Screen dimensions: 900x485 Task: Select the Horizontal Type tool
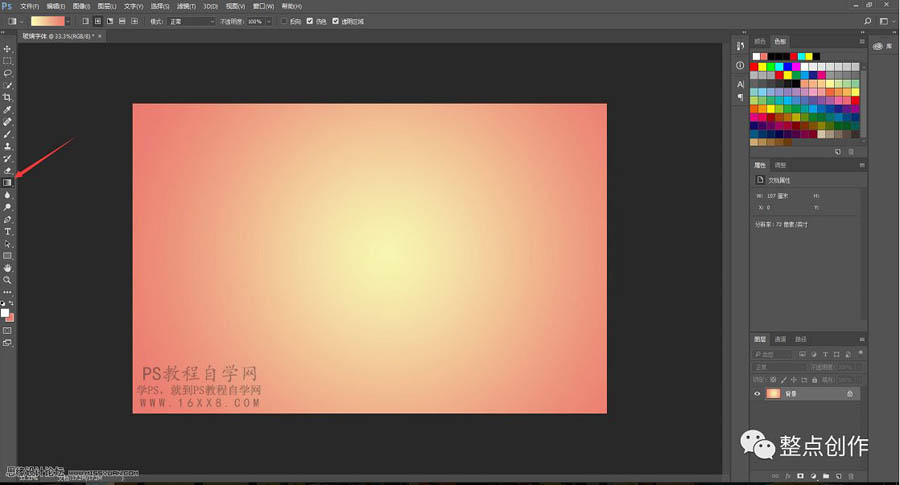(7, 232)
